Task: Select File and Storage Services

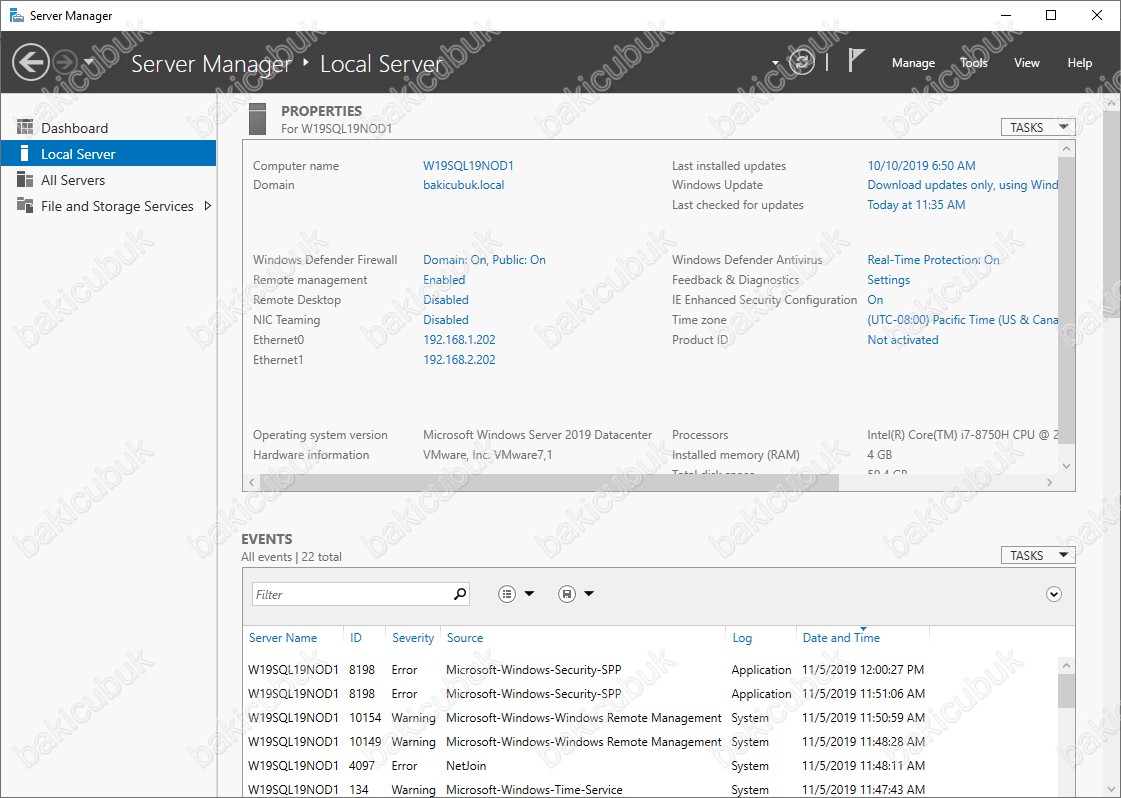Action: click(x=117, y=206)
